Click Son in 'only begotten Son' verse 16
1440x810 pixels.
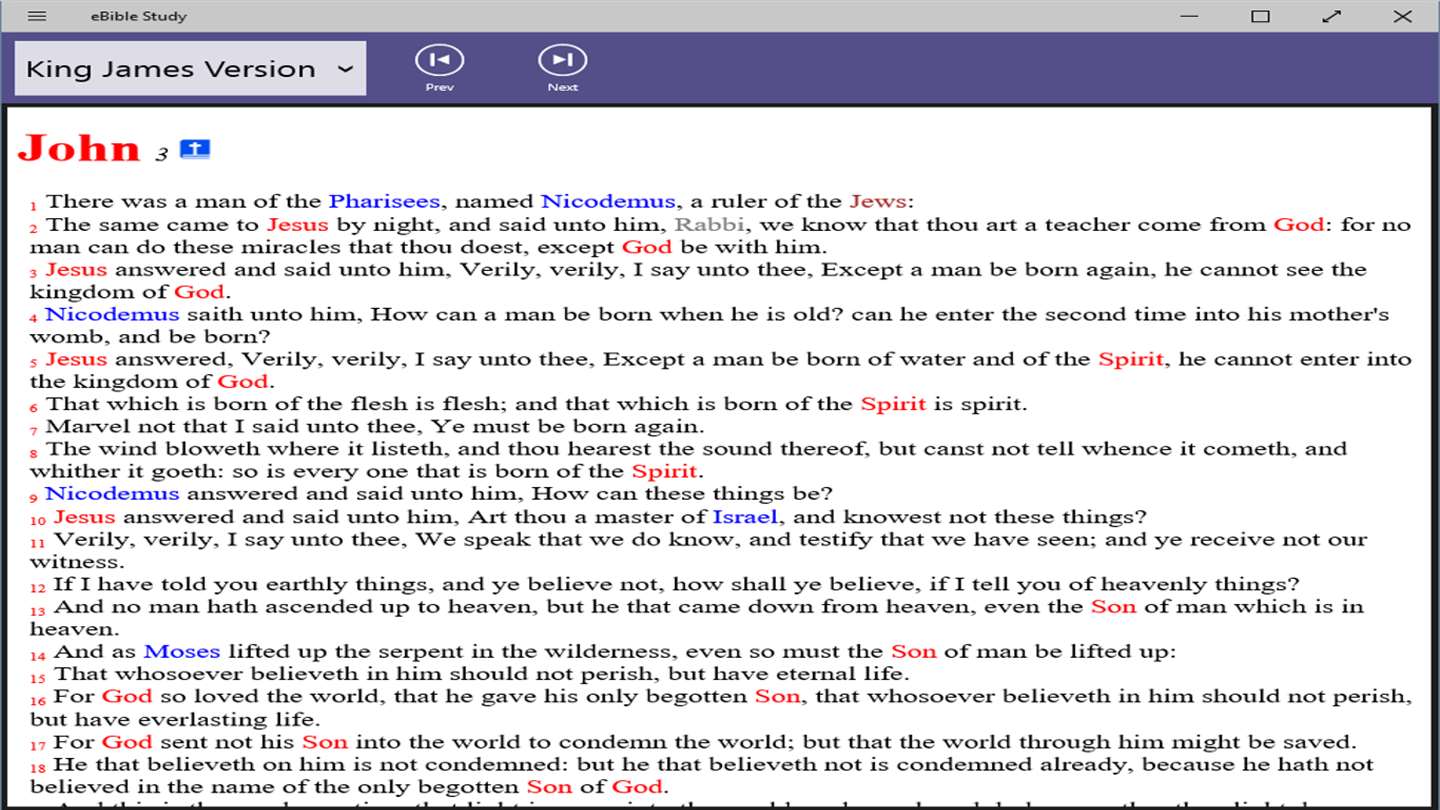777,697
